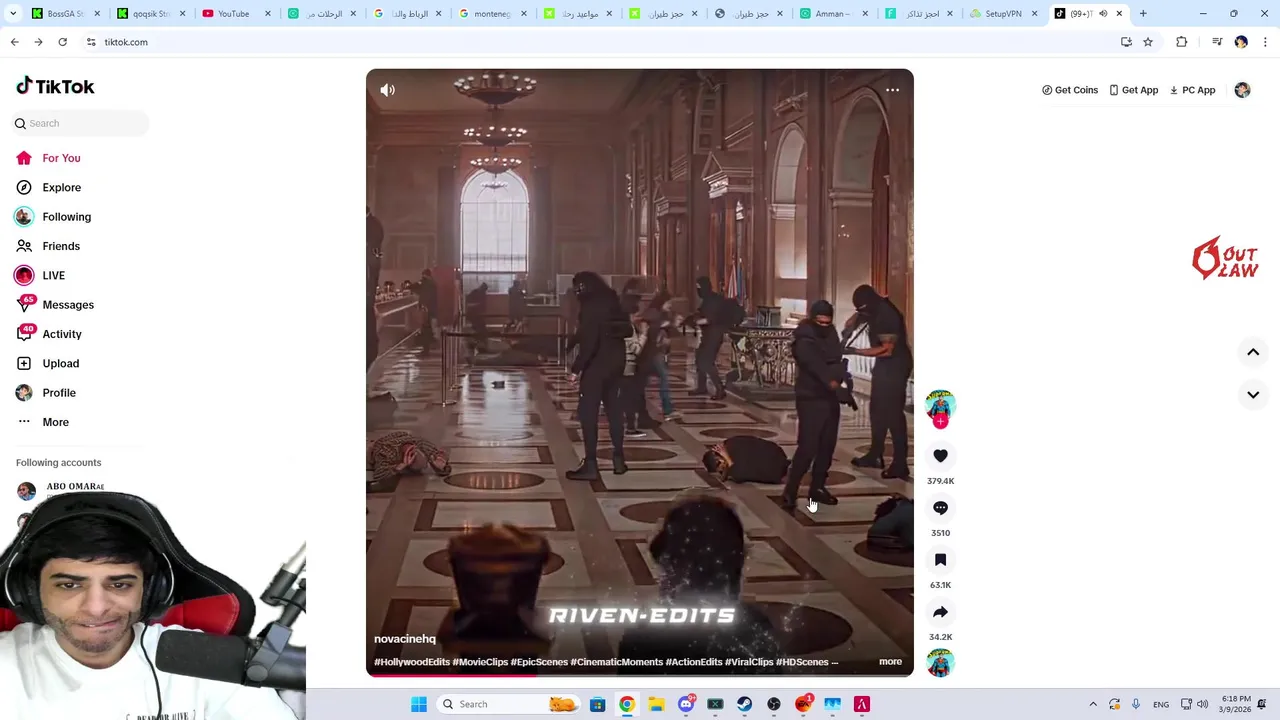1280x720 pixels.
Task: Open the Windows Start menu
Action: 419,704
